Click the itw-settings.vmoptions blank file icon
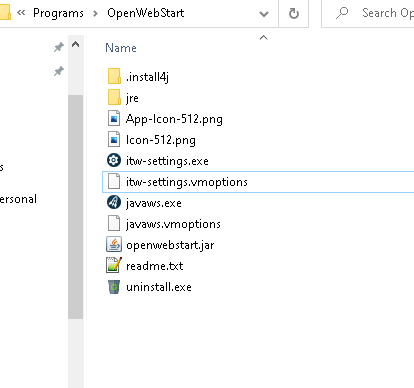414x388 pixels. click(x=114, y=182)
